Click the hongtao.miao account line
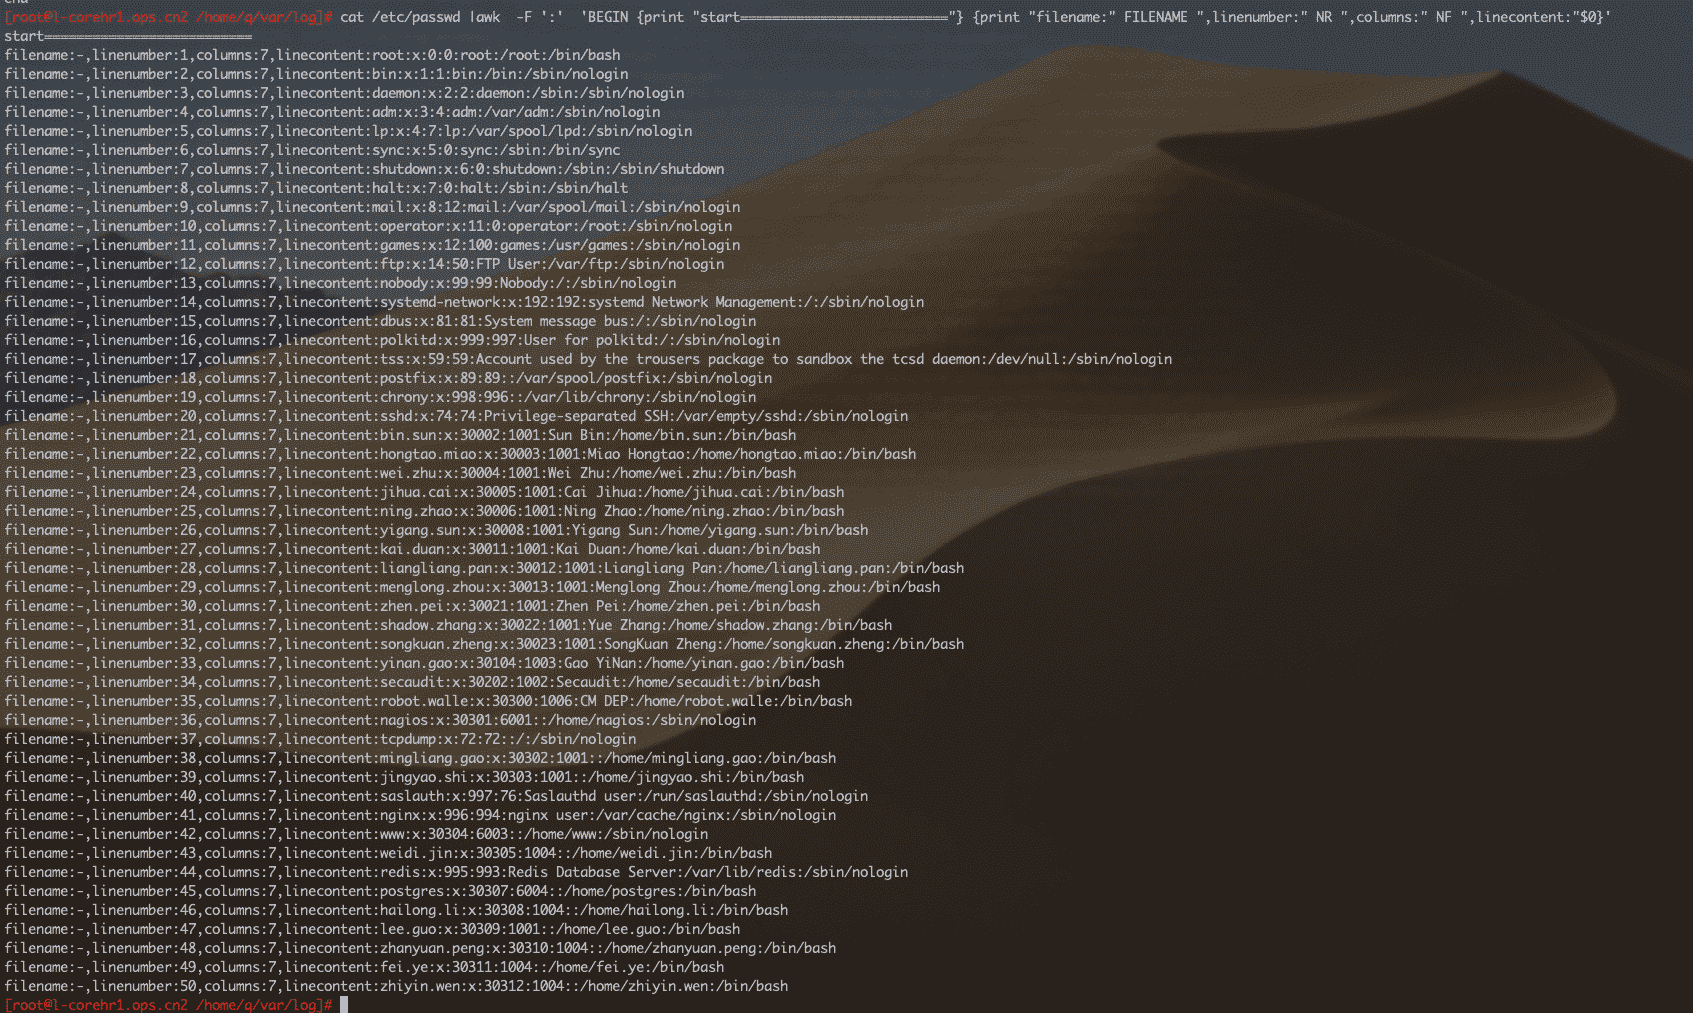Screen dimensions: 1693x1013 click(460, 454)
